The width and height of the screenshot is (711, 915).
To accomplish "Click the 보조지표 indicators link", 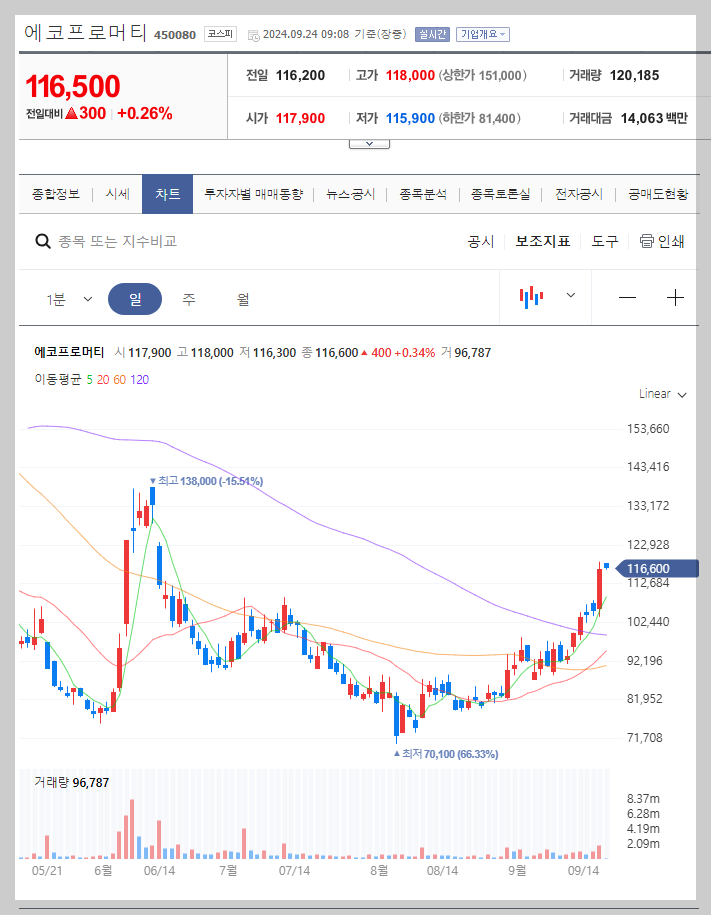I will pyautogui.click(x=543, y=242).
